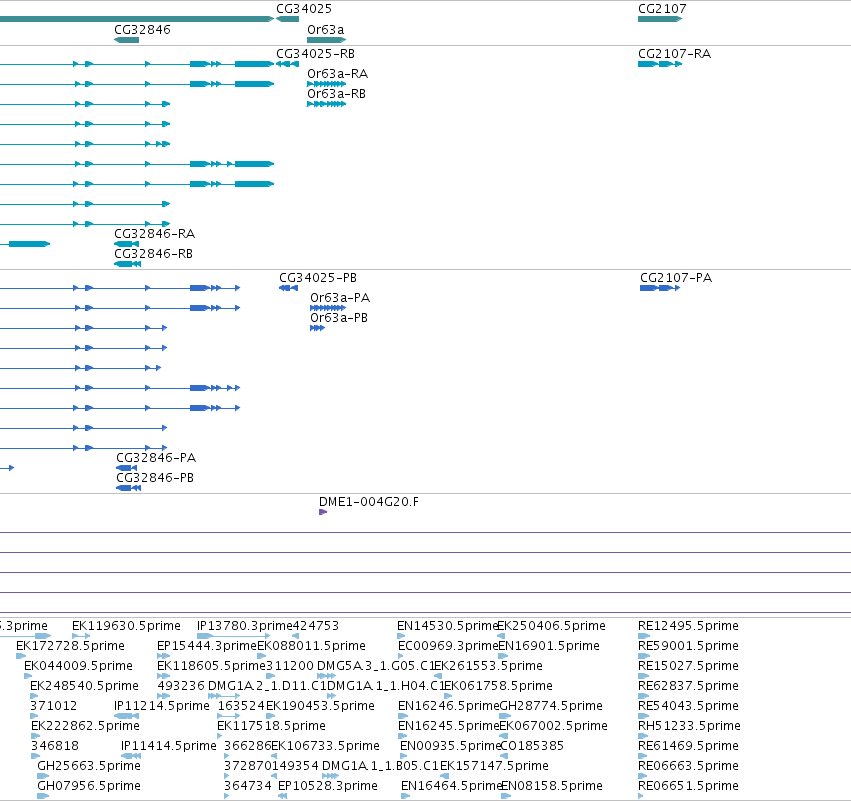The image size is (851, 801).
Task: Select the CG32846 gene feature
Action: [126, 40]
